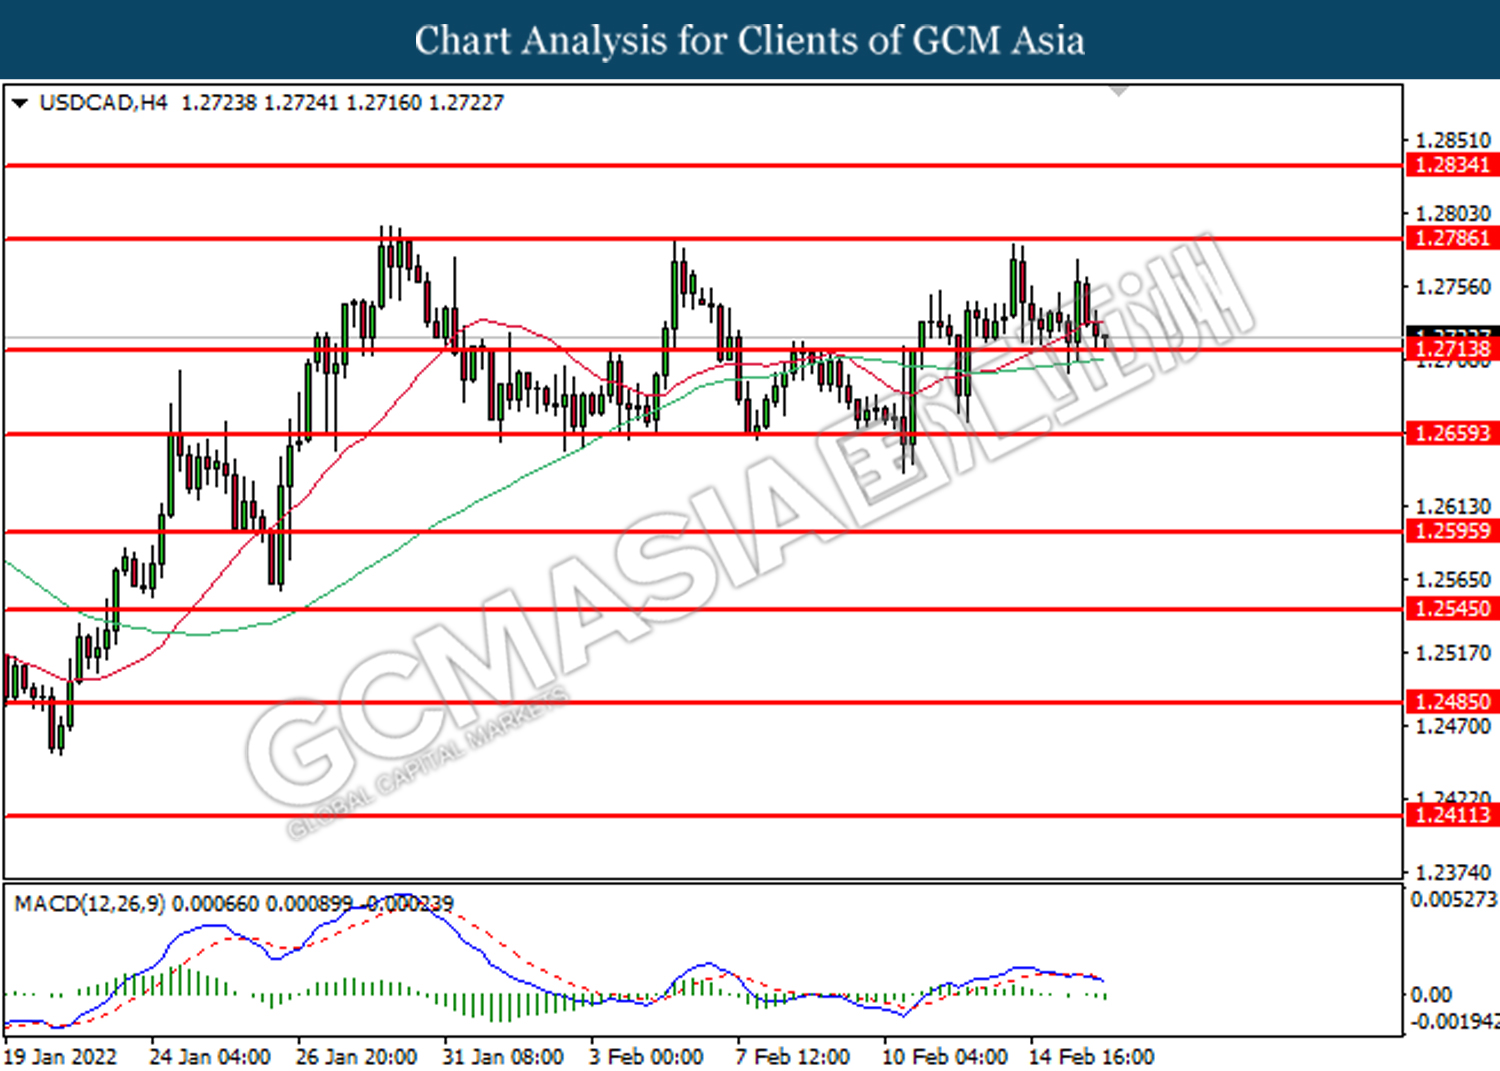
Task: Click the OHLC values 1.27238 1.27241 1.27160 1.27227
Action: tap(342, 103)
